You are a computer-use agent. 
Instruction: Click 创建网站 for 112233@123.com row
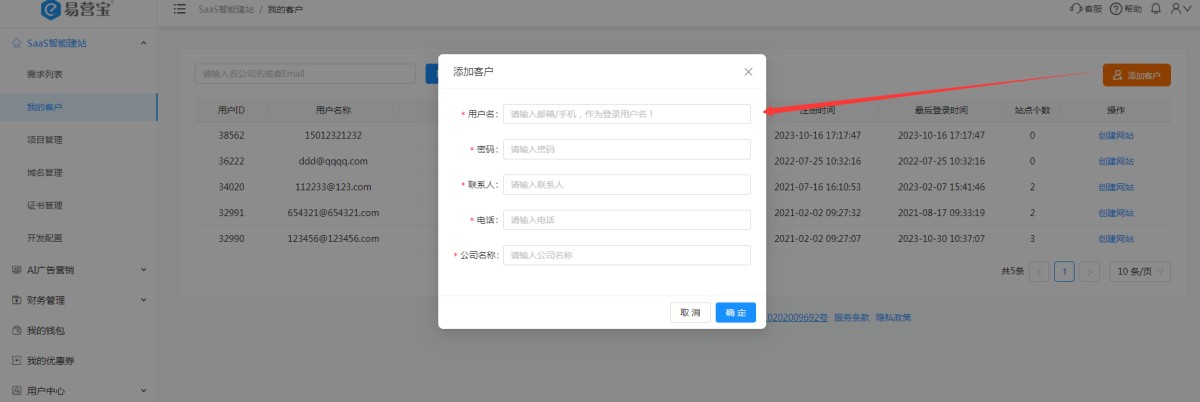click(1116, 187)
